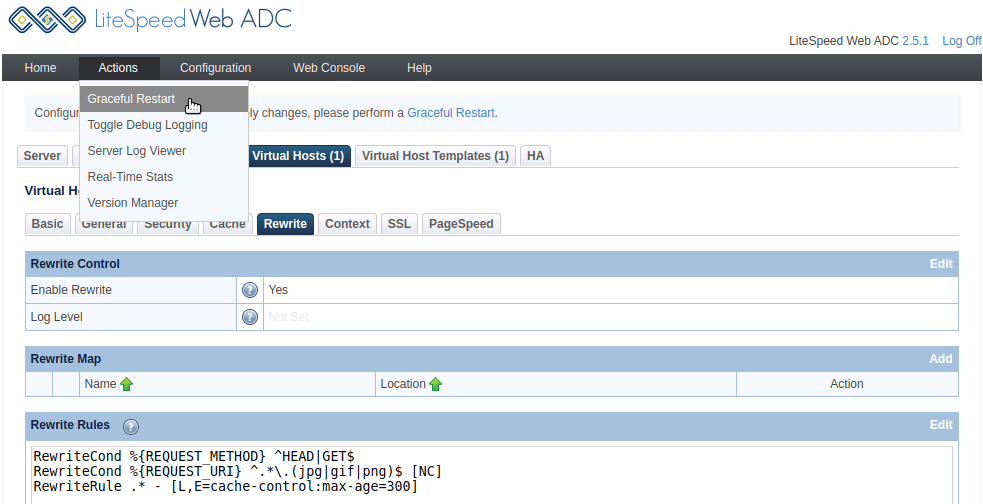The width and height of the screenshot is (983, 504).
Task: Click inside the rewrite rules text box
Action: (492, 475)
